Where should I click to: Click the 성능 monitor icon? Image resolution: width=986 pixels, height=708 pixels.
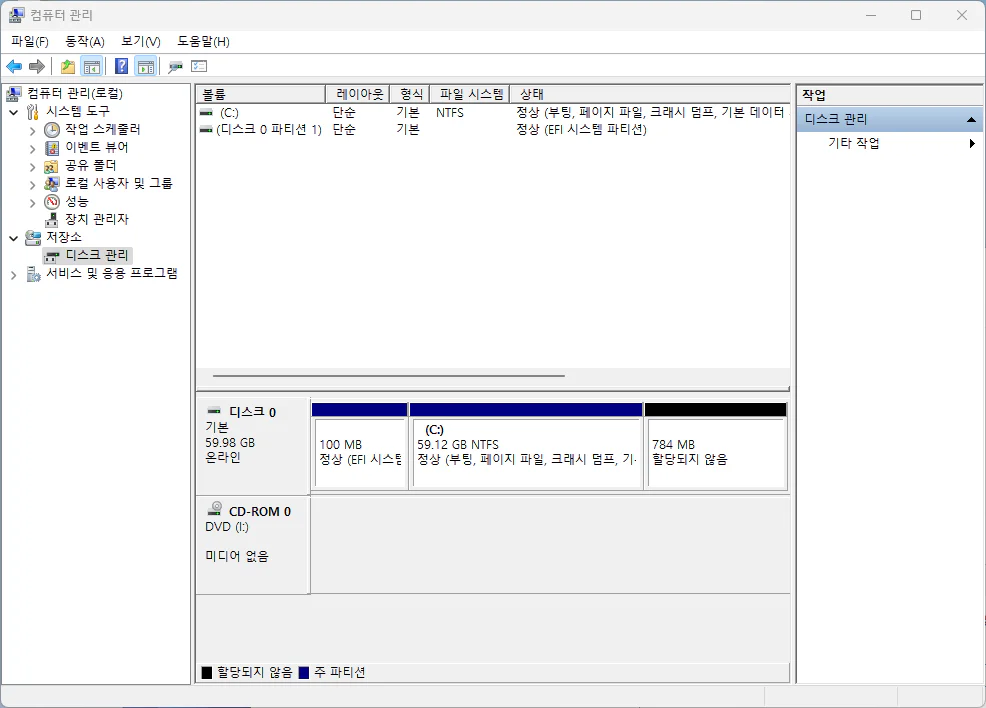52,202
